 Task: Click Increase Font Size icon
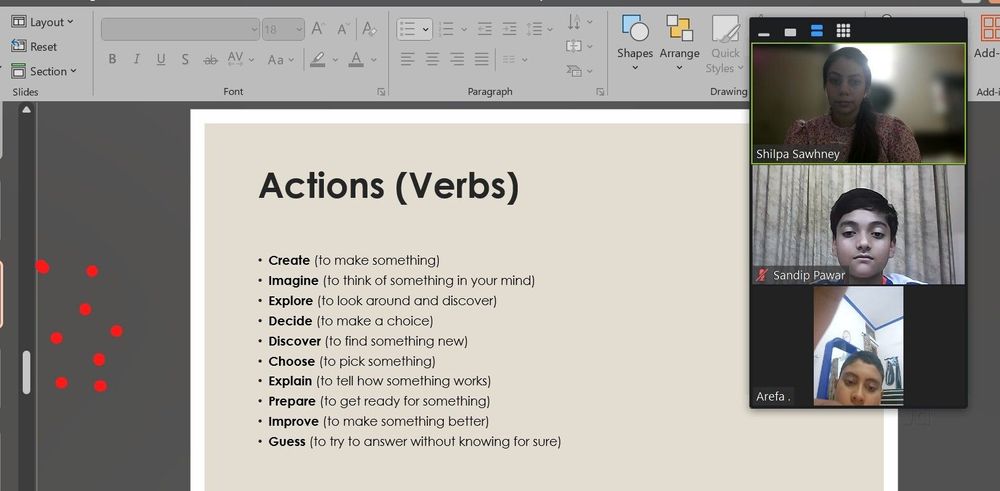coord(318,29)
